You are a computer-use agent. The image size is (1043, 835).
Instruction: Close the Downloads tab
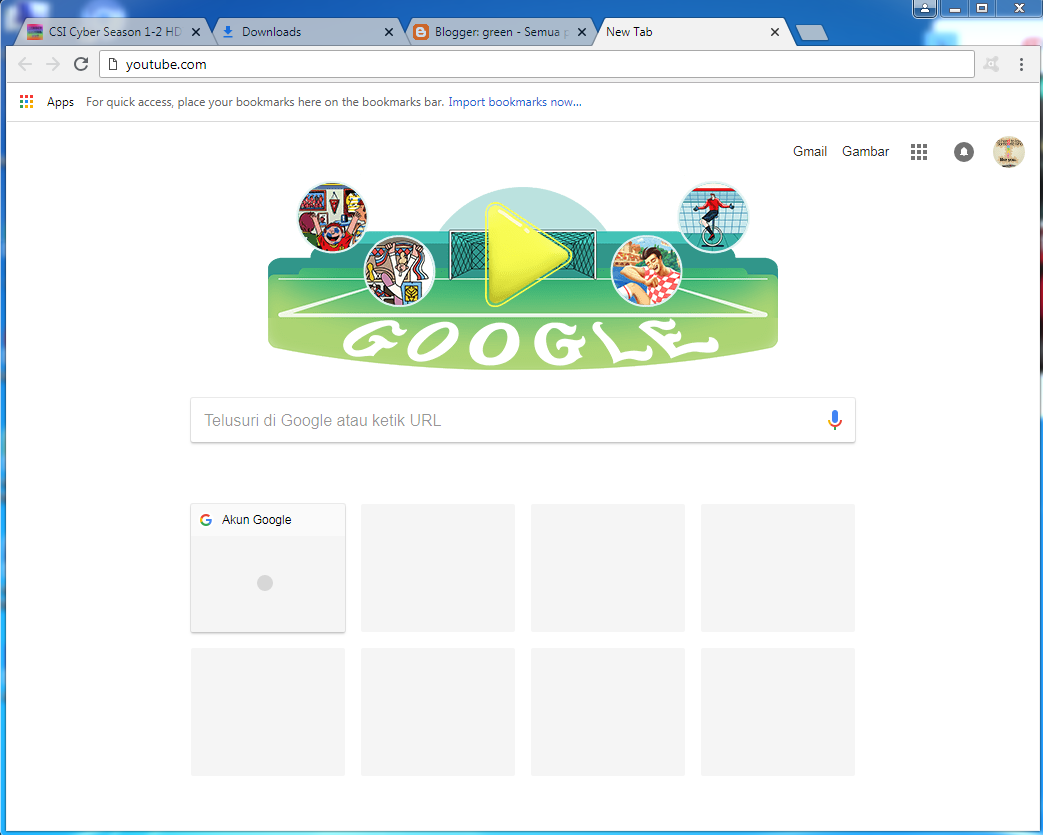[388, 32]
